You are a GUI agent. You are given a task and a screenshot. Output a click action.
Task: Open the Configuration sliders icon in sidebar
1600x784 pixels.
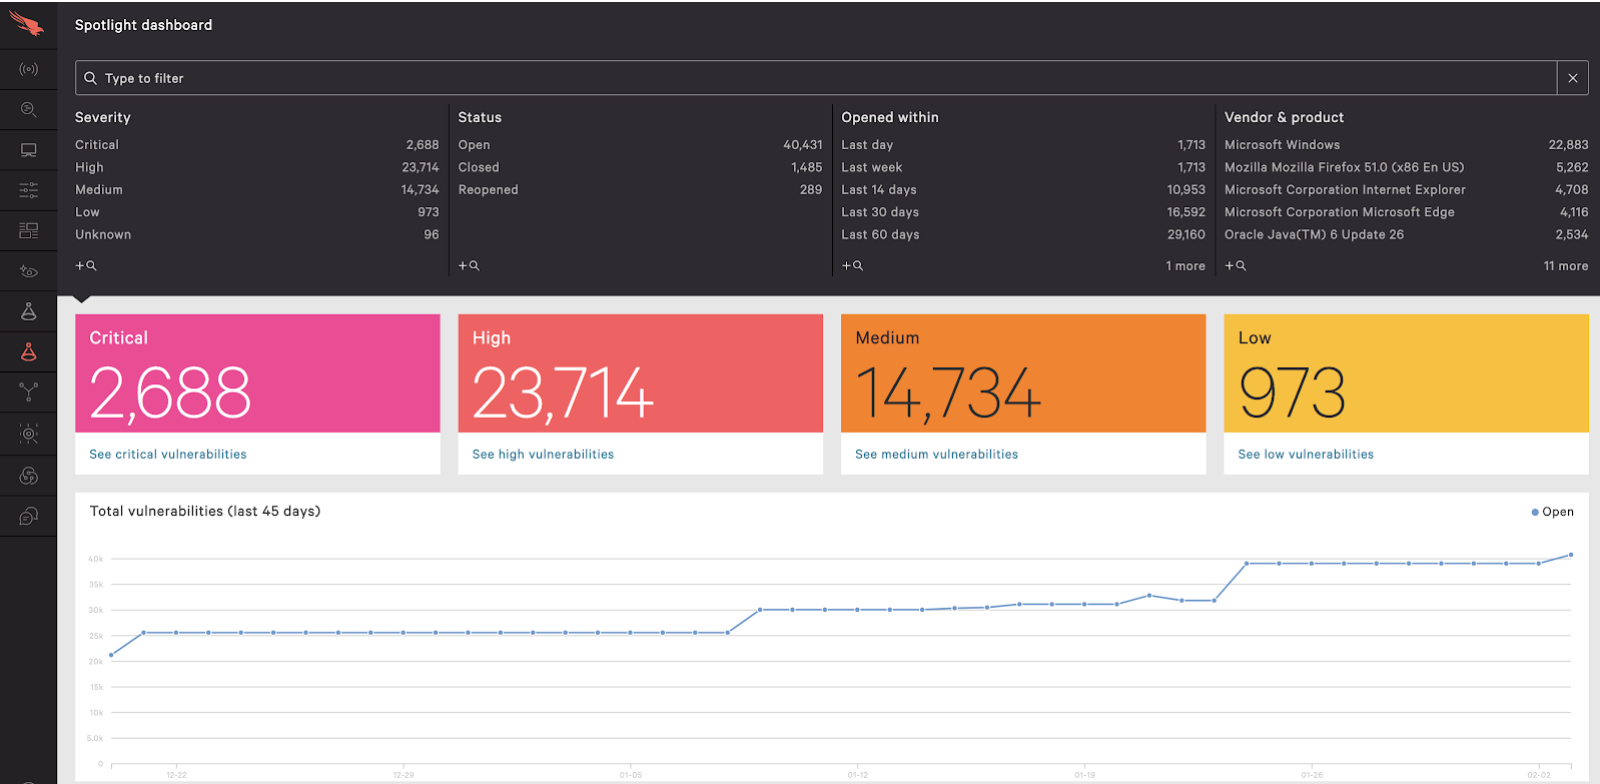(x=28, y=190)
